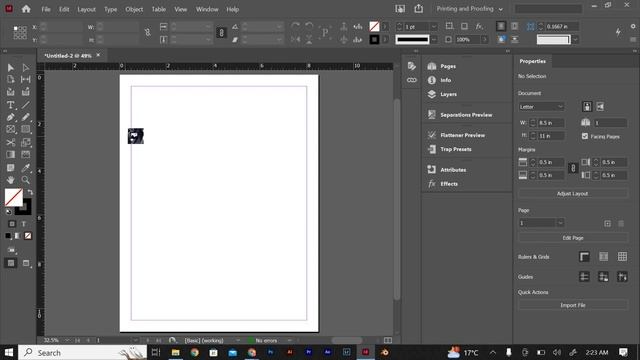Screen dimensions: 640x360
Task: Select the Gap tool
Action: [x=26, y=79]
